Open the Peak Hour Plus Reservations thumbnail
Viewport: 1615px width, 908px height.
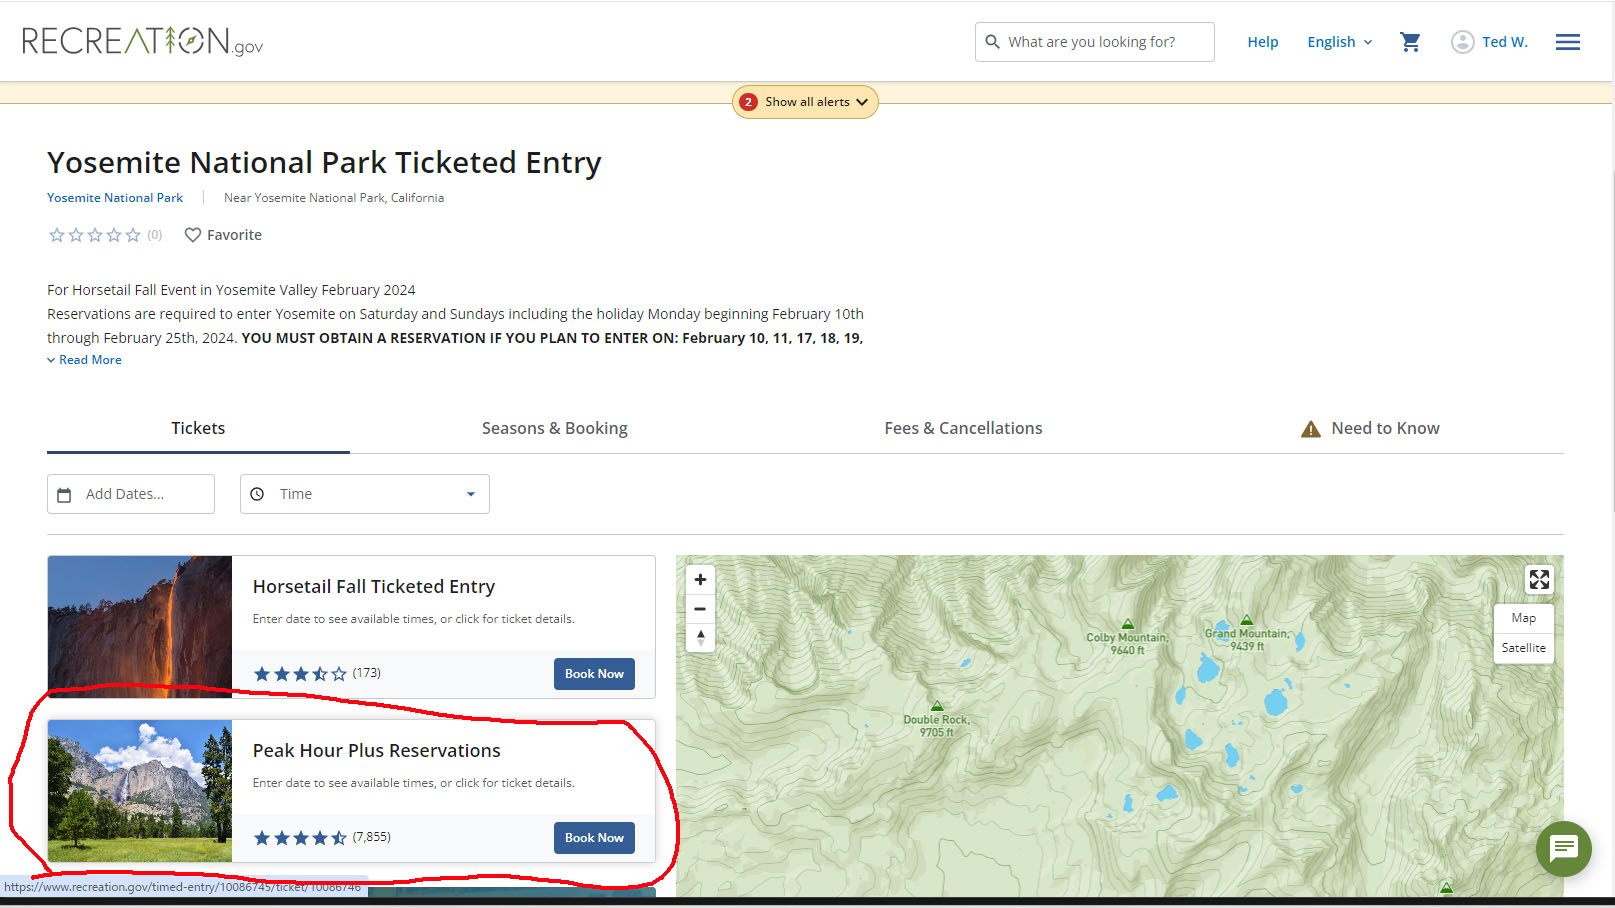click(x=140, y=791)
